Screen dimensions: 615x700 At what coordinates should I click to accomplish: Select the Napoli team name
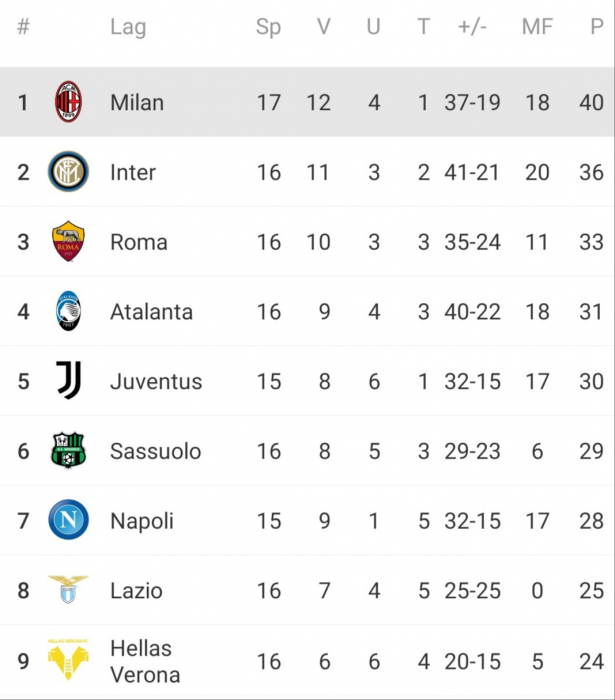(x=142, y=521)
